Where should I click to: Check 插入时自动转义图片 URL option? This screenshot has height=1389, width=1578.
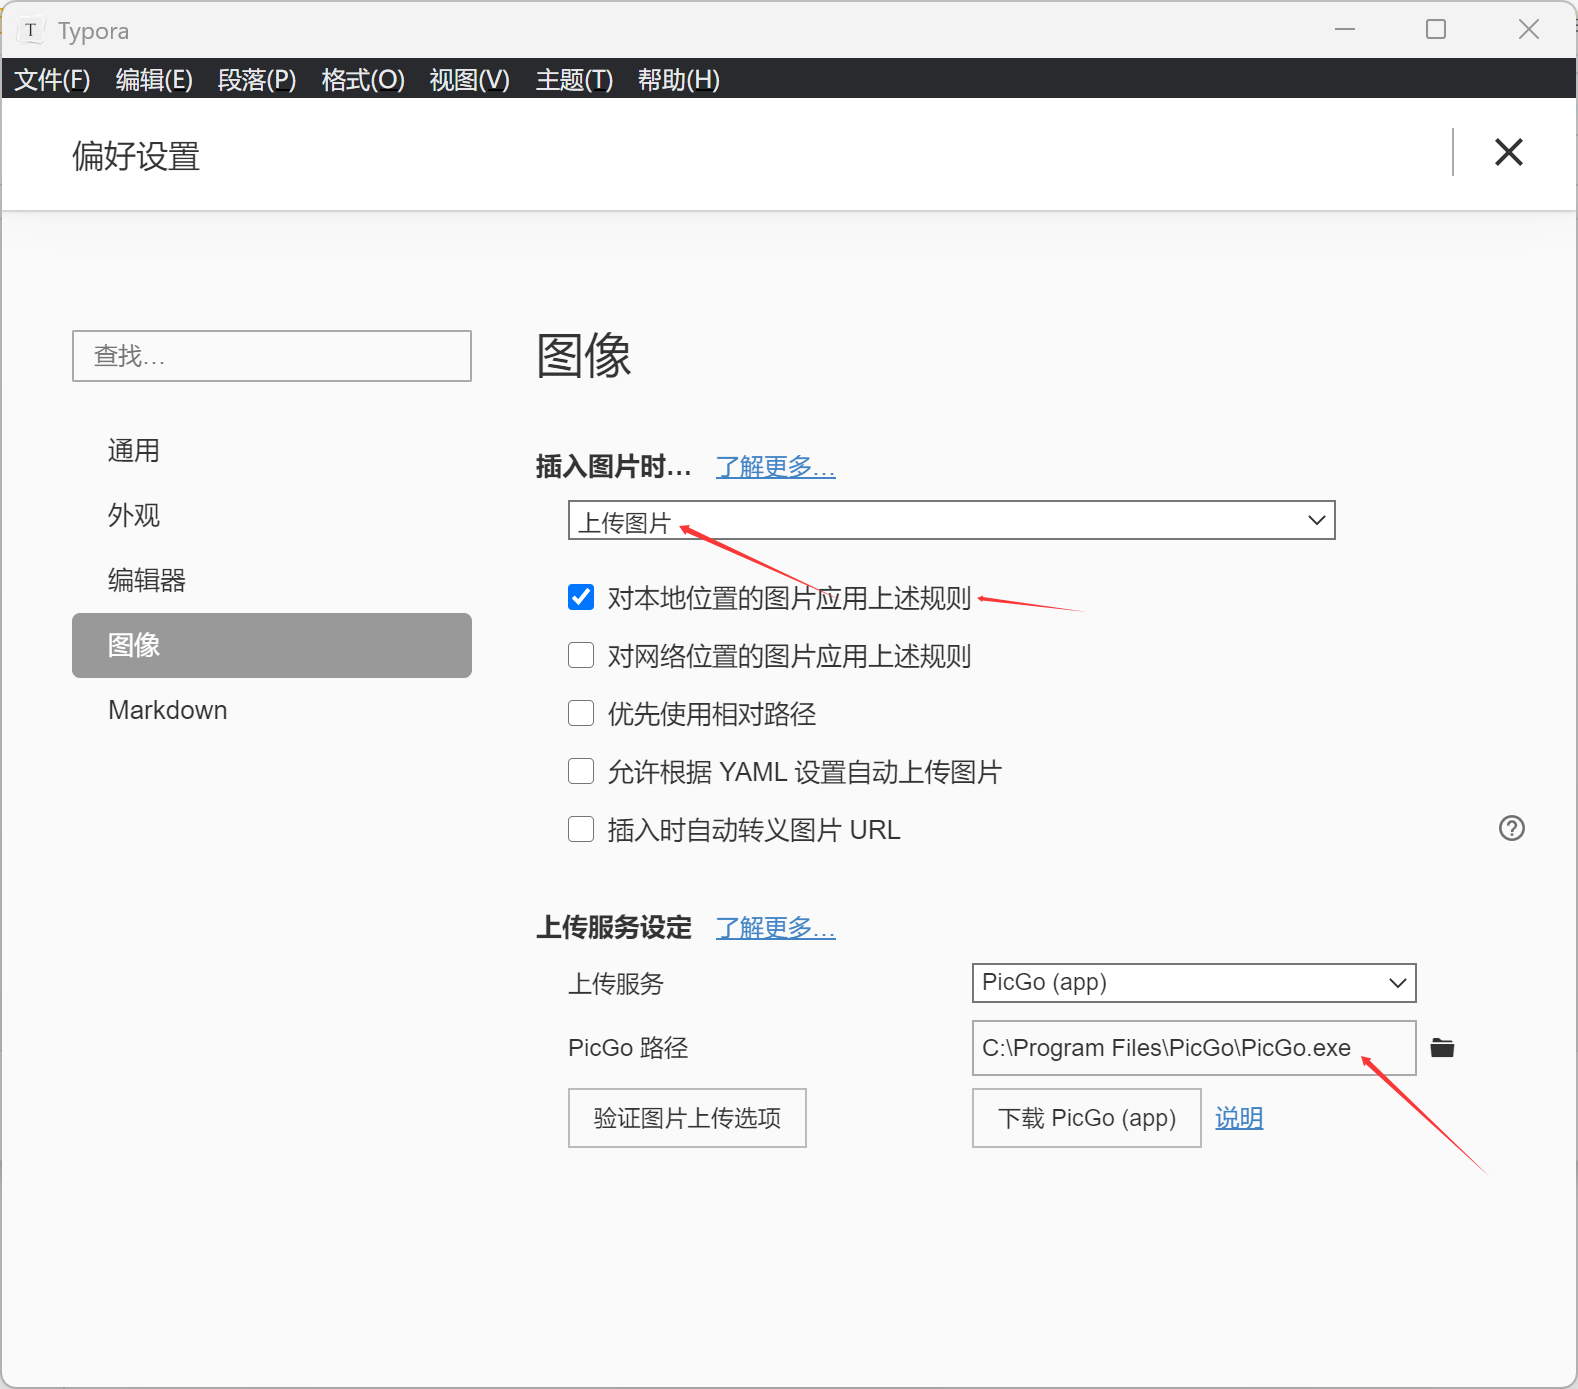point(581,829)
